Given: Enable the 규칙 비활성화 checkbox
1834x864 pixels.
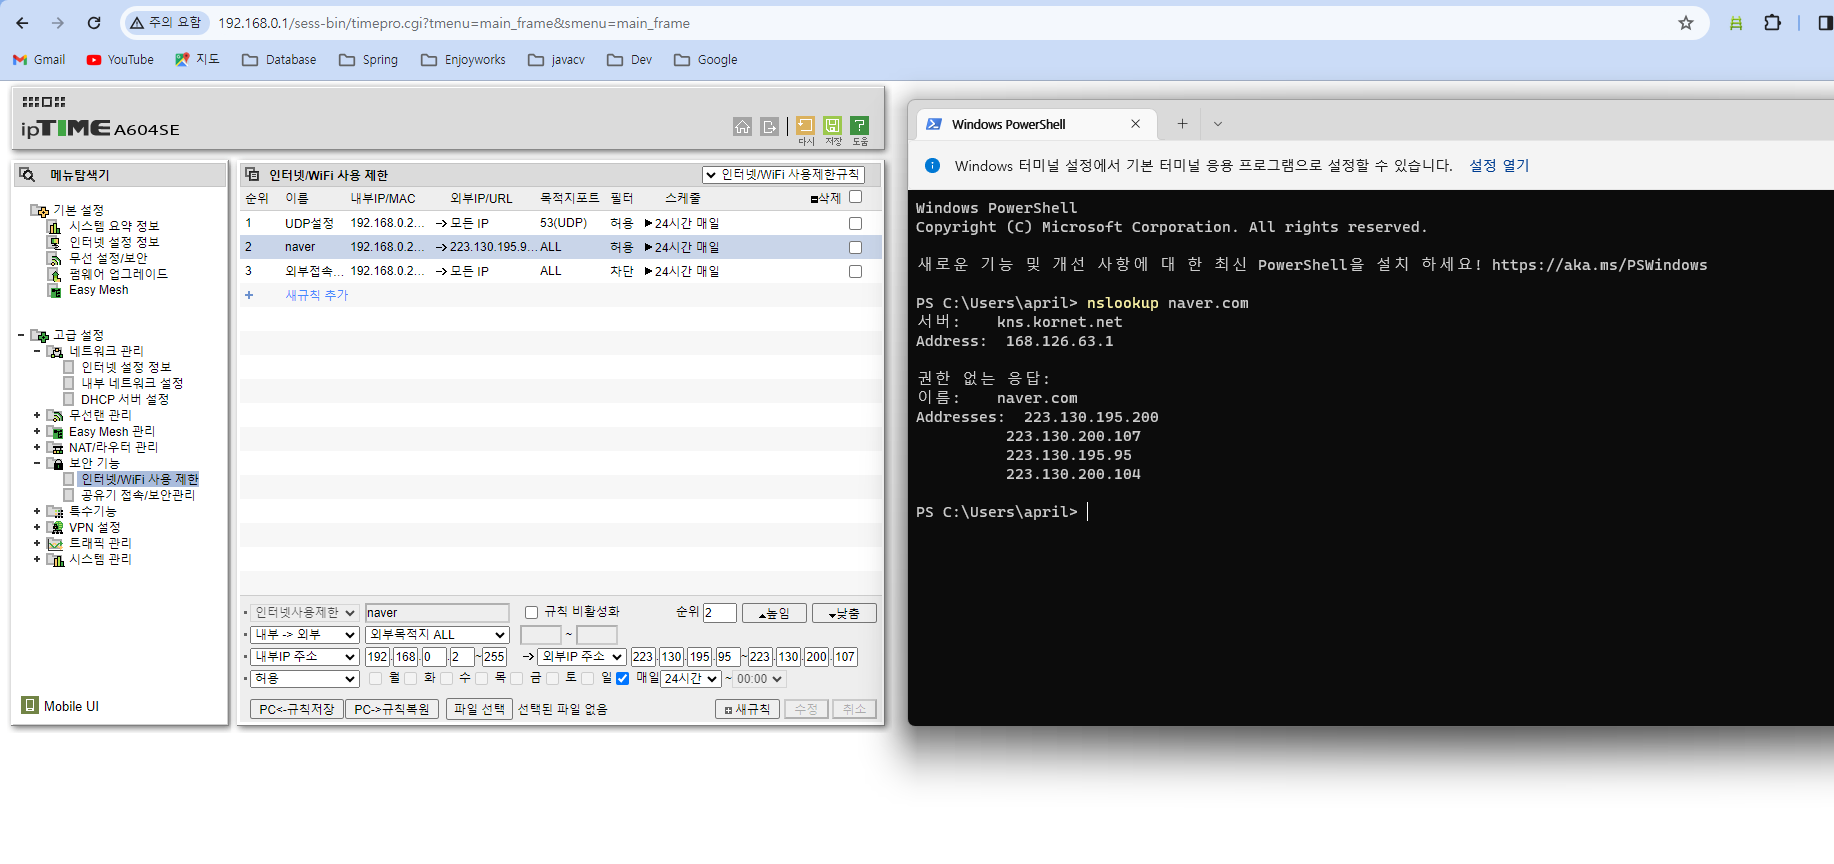Looking at the screenshot, I should (x=531, y=612).
